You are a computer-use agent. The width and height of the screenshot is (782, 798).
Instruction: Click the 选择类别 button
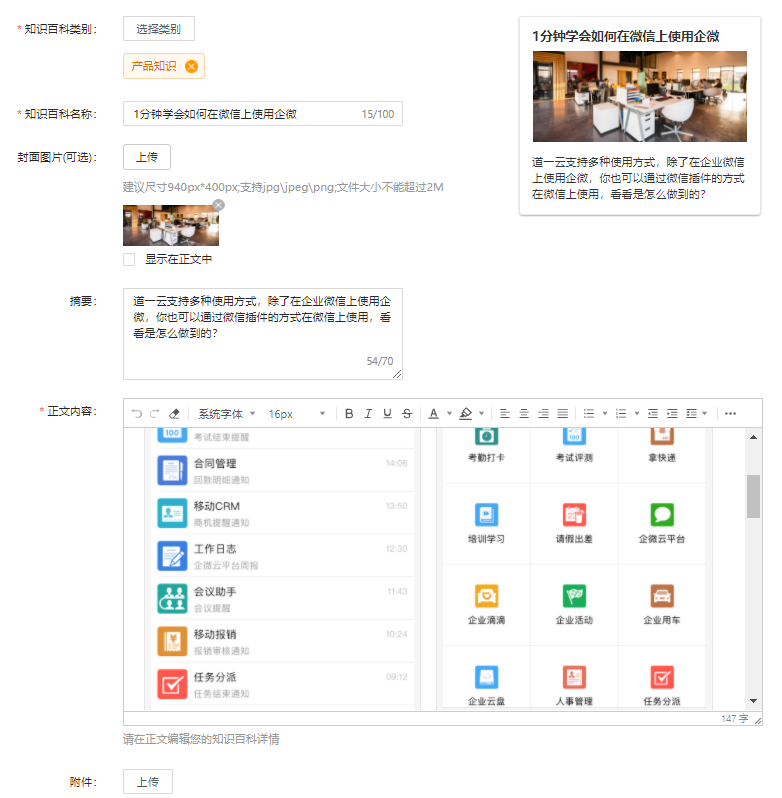pos(159,29)
